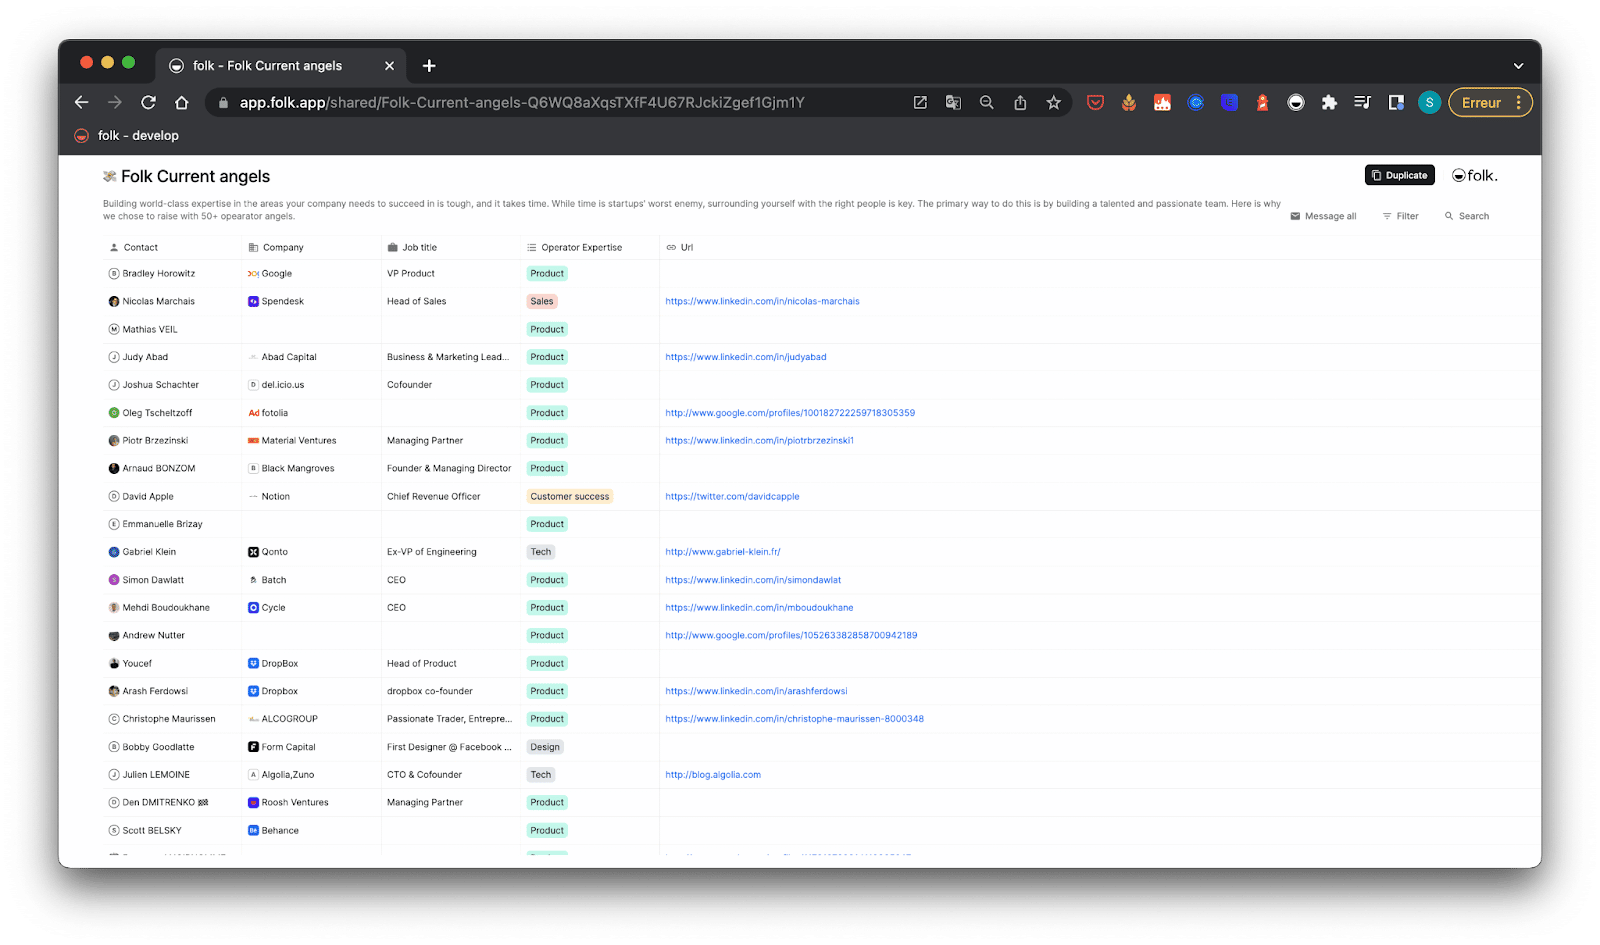The image size is (1600, 945).
Task: Click the Behance logo icon
Action: pyautogui.click(x=253, y=831)
